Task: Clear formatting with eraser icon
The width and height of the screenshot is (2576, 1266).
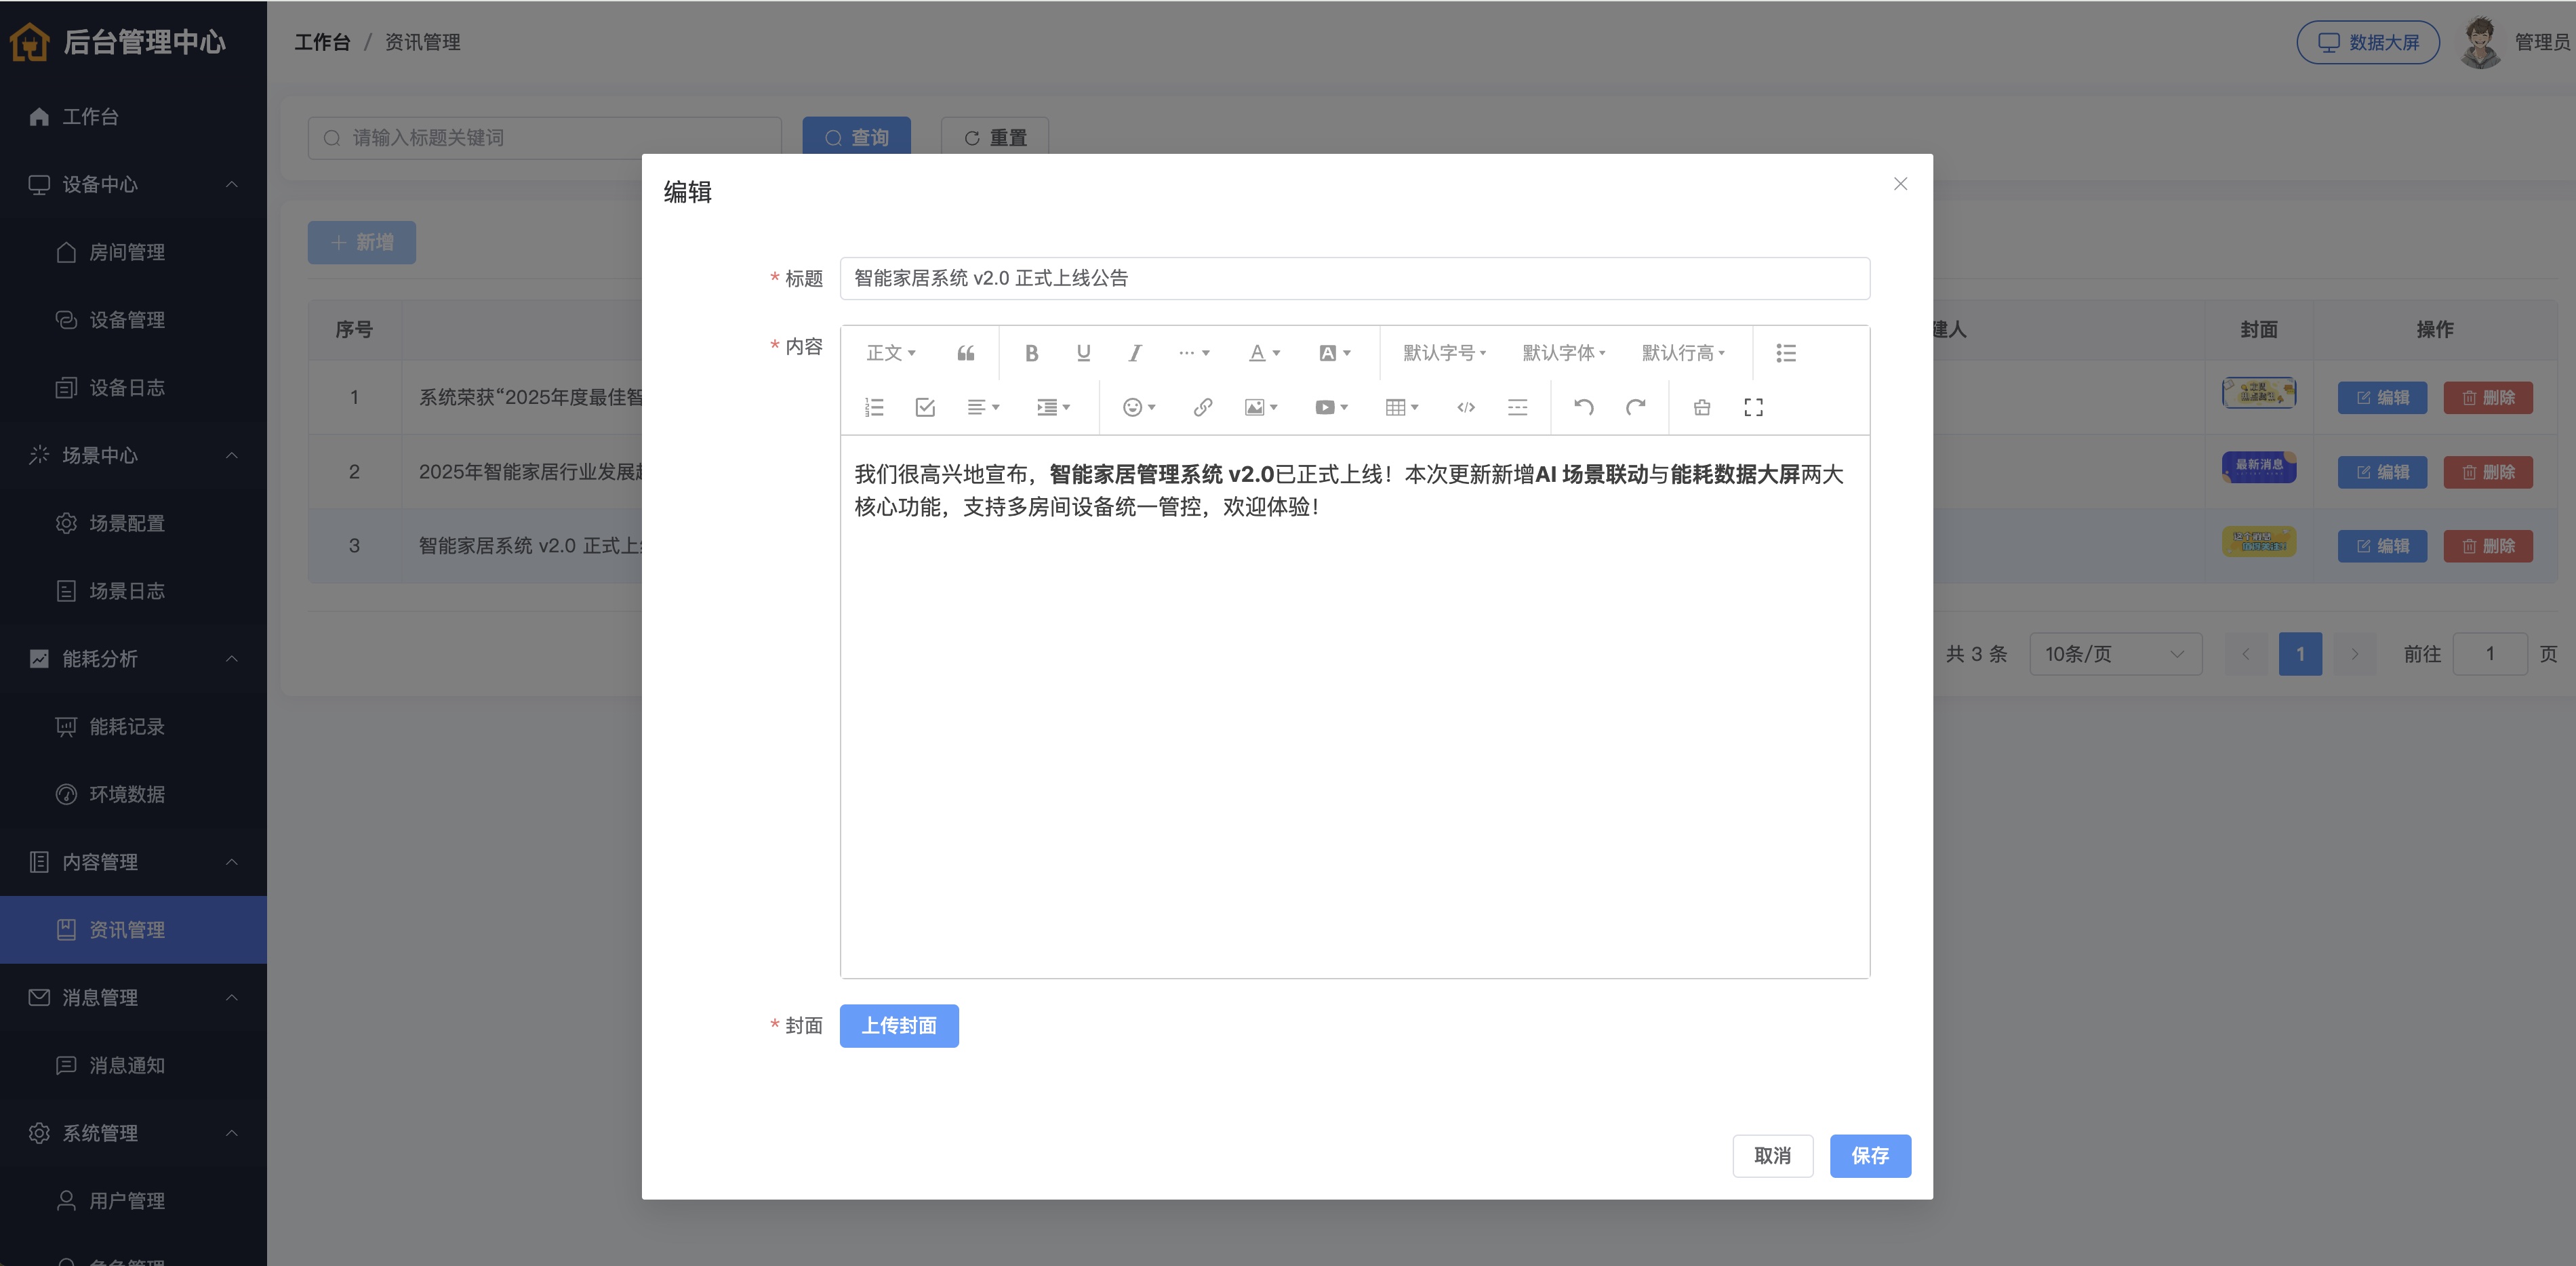Action: point(1702,407)
